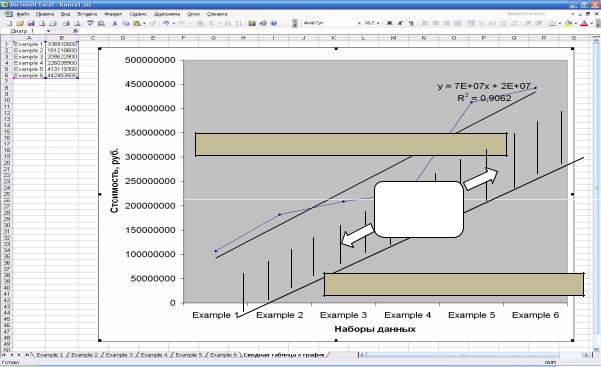Click the Paste clipboard icon
Viewport: 601px width, 367px height.
click(x=136, y=23)
